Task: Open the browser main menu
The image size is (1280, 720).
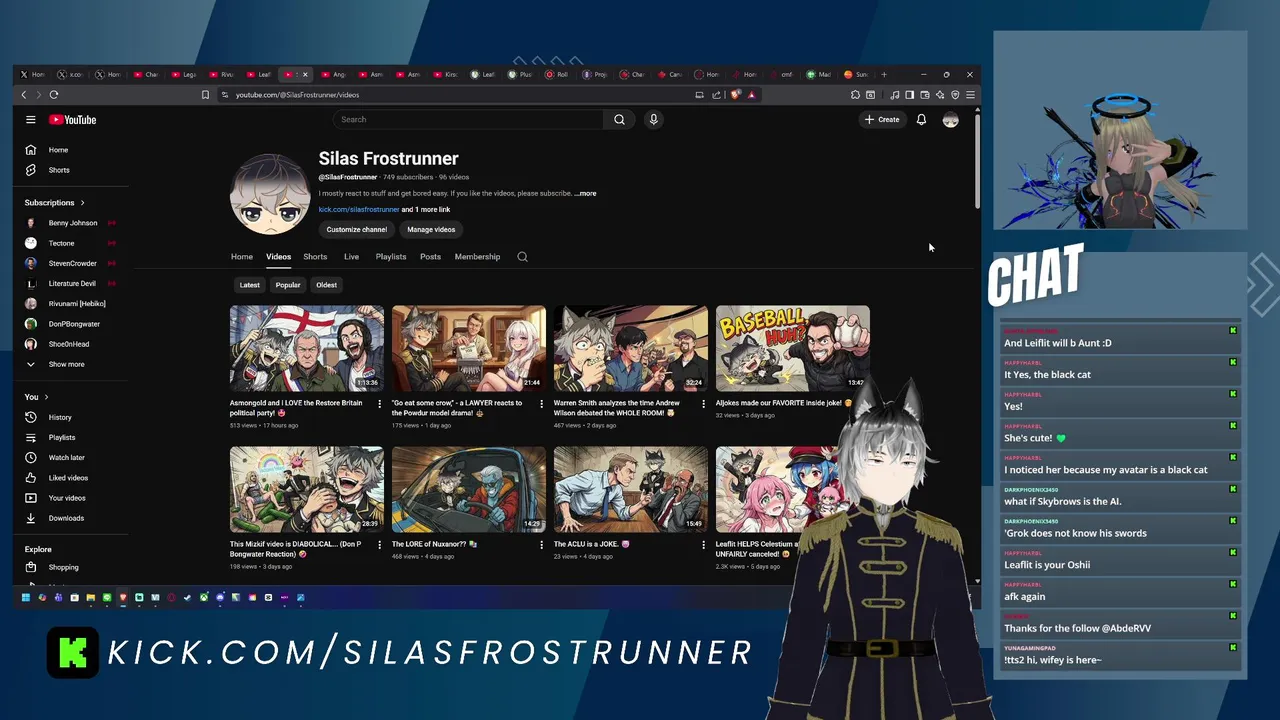Action: click(x=970, y=95)
